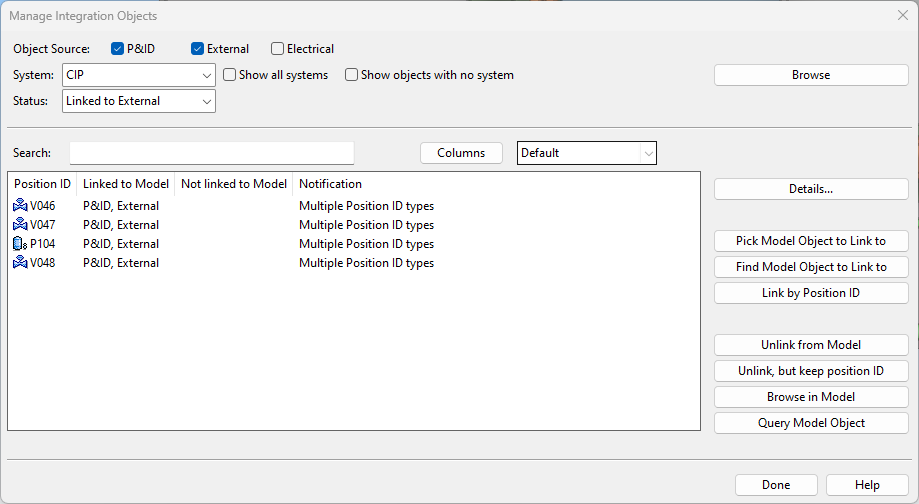Uncheck the P&ID object source checkbox
This screenshot has height=504, width=919.
(118, 49)
